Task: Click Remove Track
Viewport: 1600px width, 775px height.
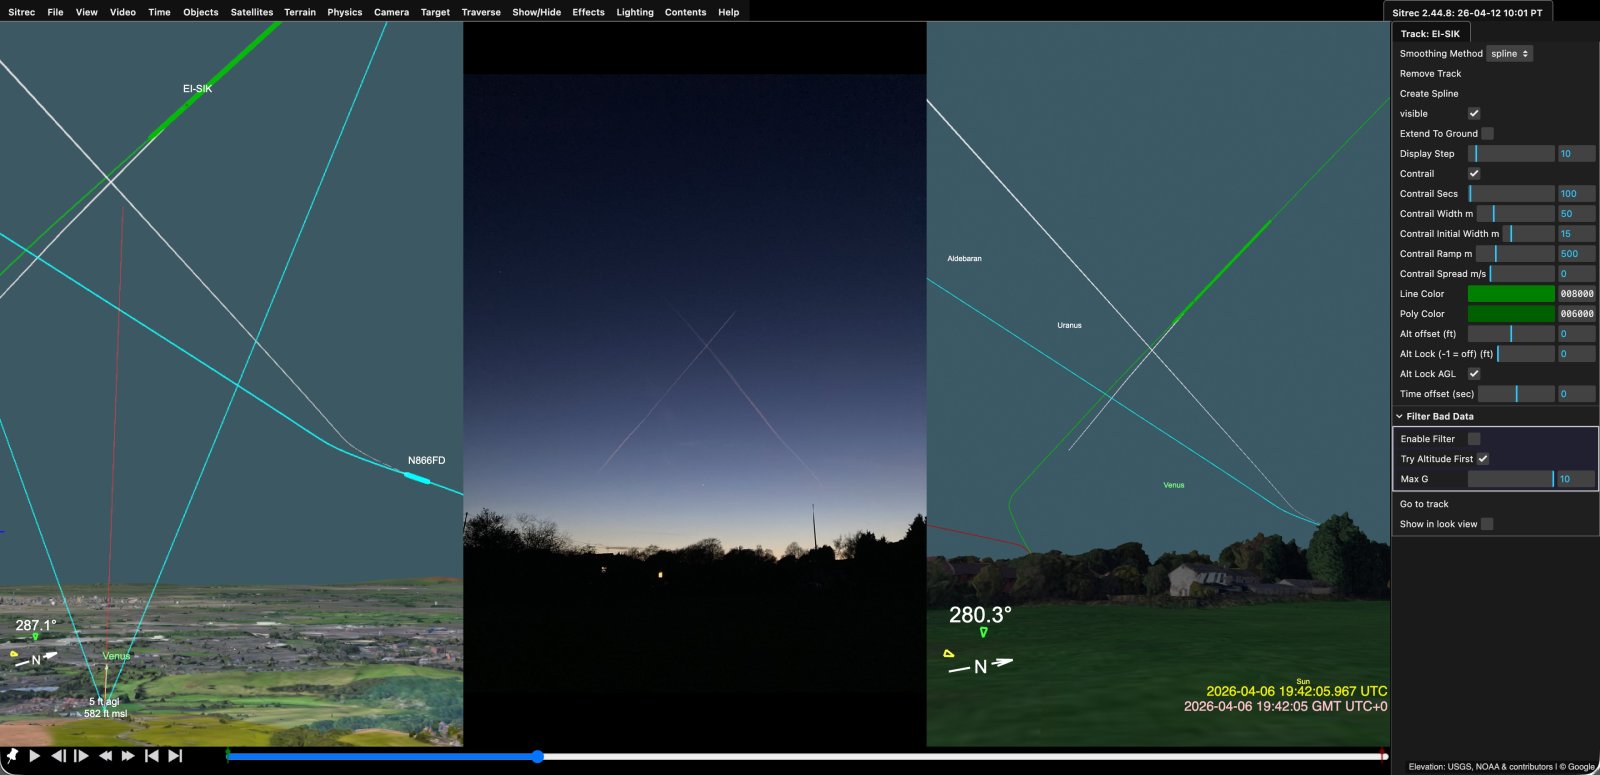Action: click(1430, 74)
